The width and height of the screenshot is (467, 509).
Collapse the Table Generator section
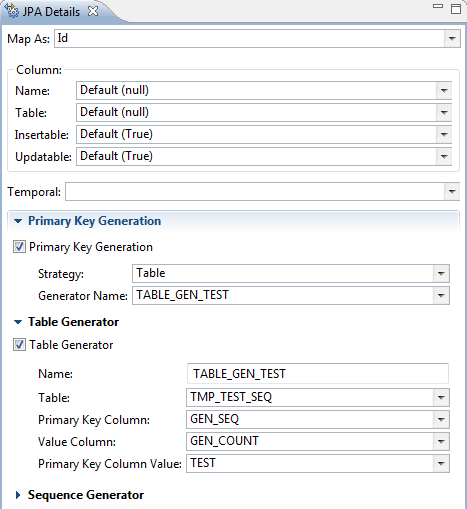pos(18,322)
